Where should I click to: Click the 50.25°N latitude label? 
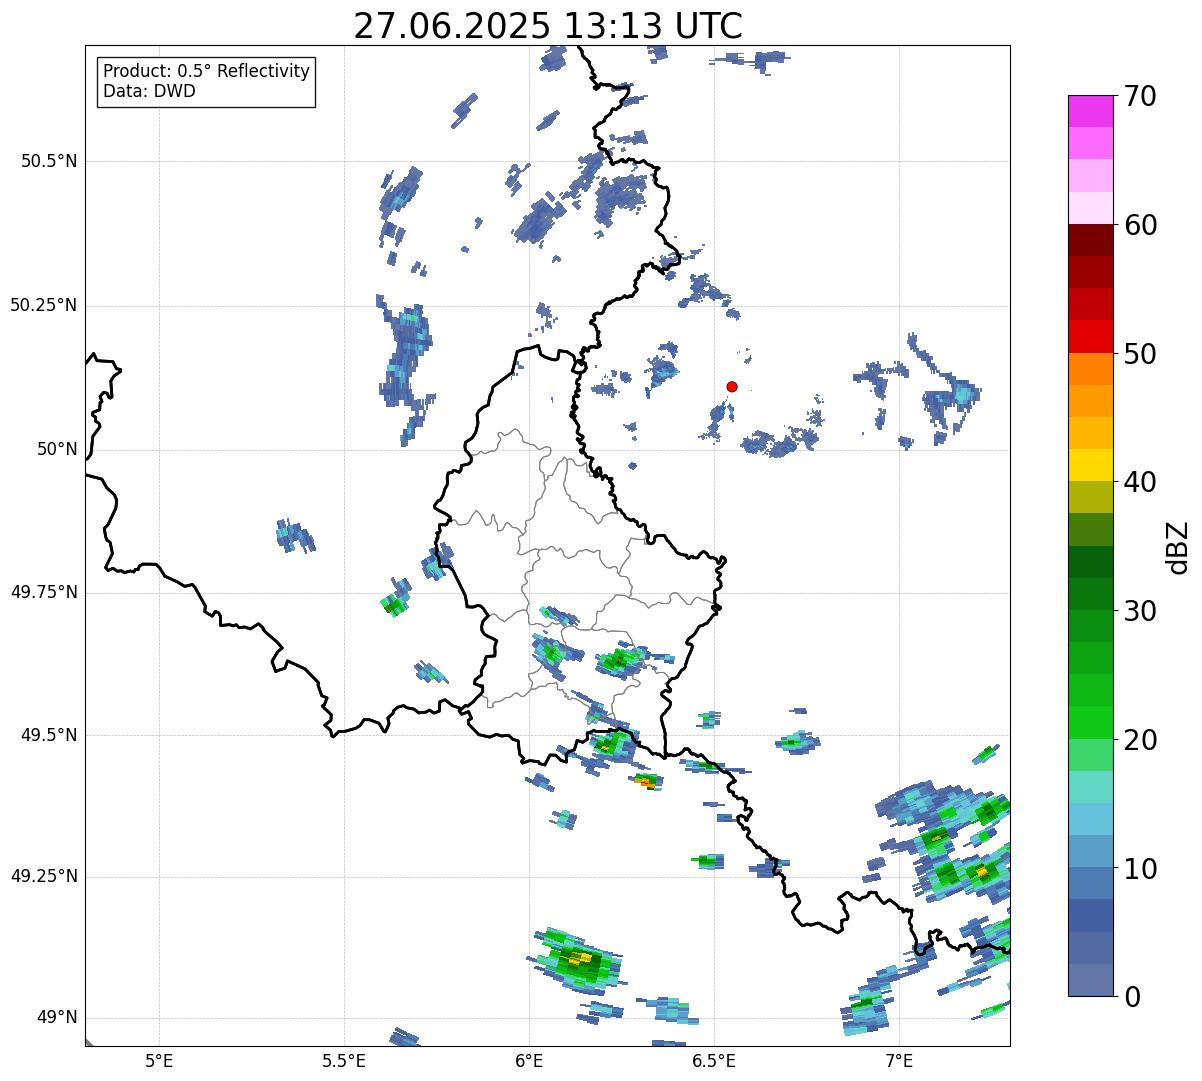44,305
